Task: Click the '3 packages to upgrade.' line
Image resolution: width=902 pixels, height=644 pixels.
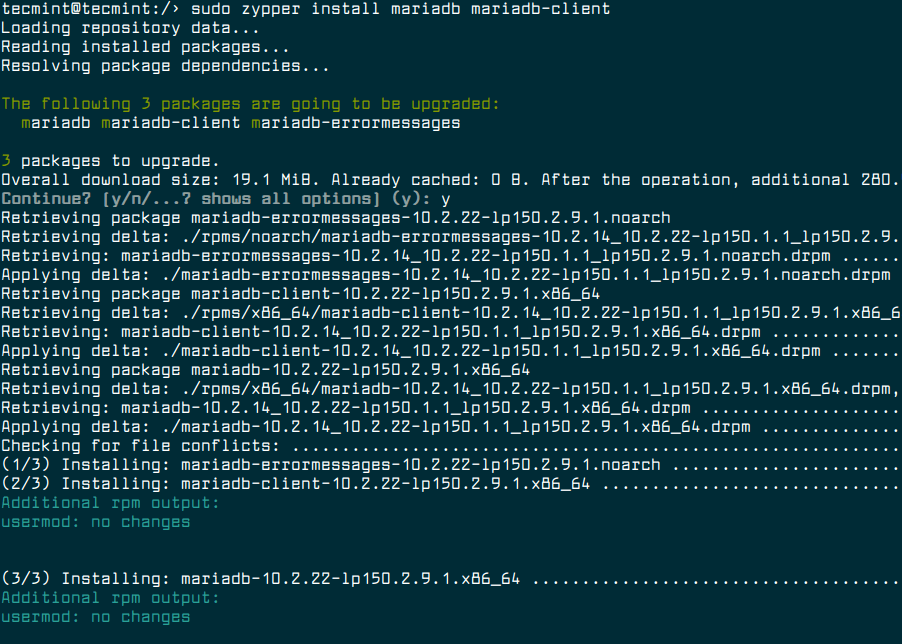Action: [110, 161]
